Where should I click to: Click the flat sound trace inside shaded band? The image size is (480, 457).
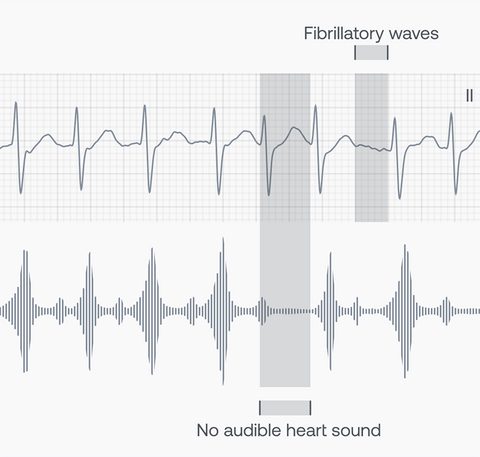pos(291,311)
